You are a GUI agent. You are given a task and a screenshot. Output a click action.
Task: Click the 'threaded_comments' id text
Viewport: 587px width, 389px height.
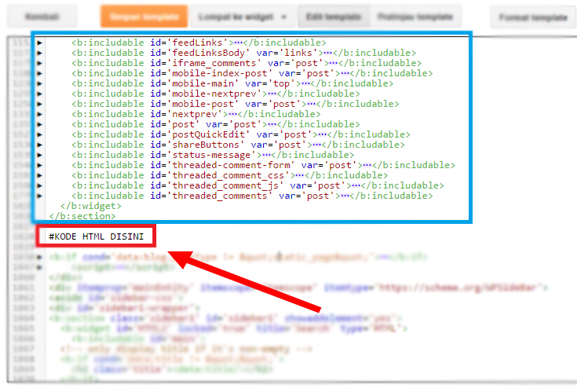tap(220, 196)
